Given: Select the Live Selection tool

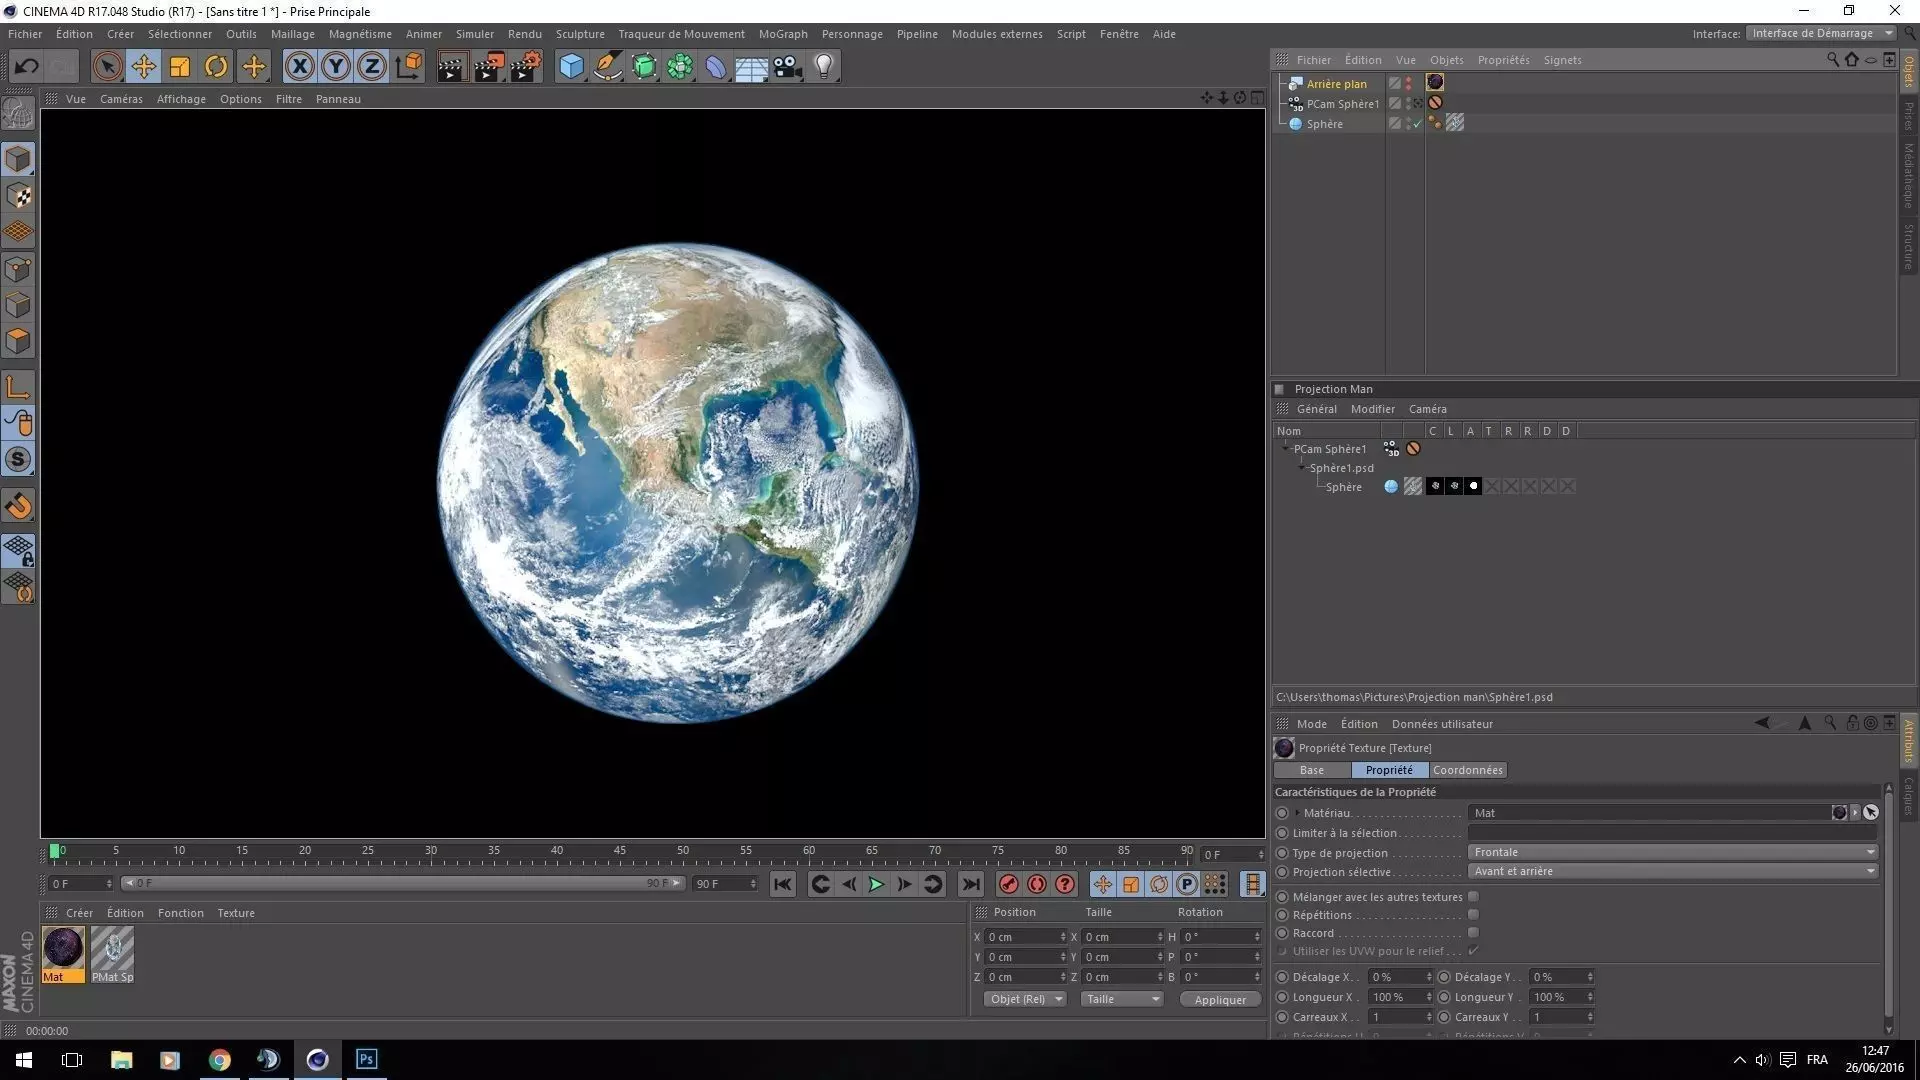Looking at the screenshot, I should click(106, 67).
